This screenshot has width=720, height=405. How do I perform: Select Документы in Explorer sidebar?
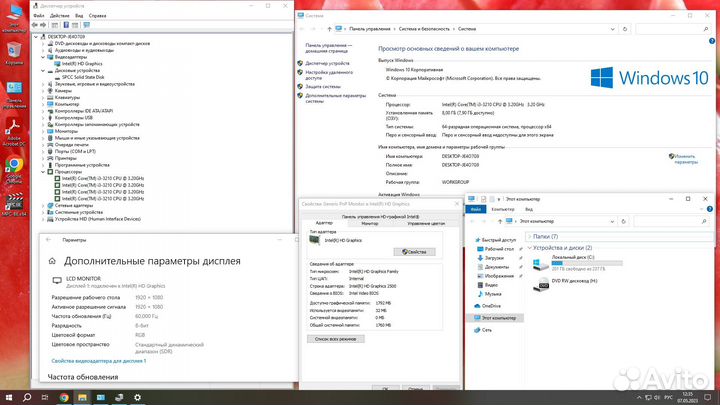click(x=496, y=267)
